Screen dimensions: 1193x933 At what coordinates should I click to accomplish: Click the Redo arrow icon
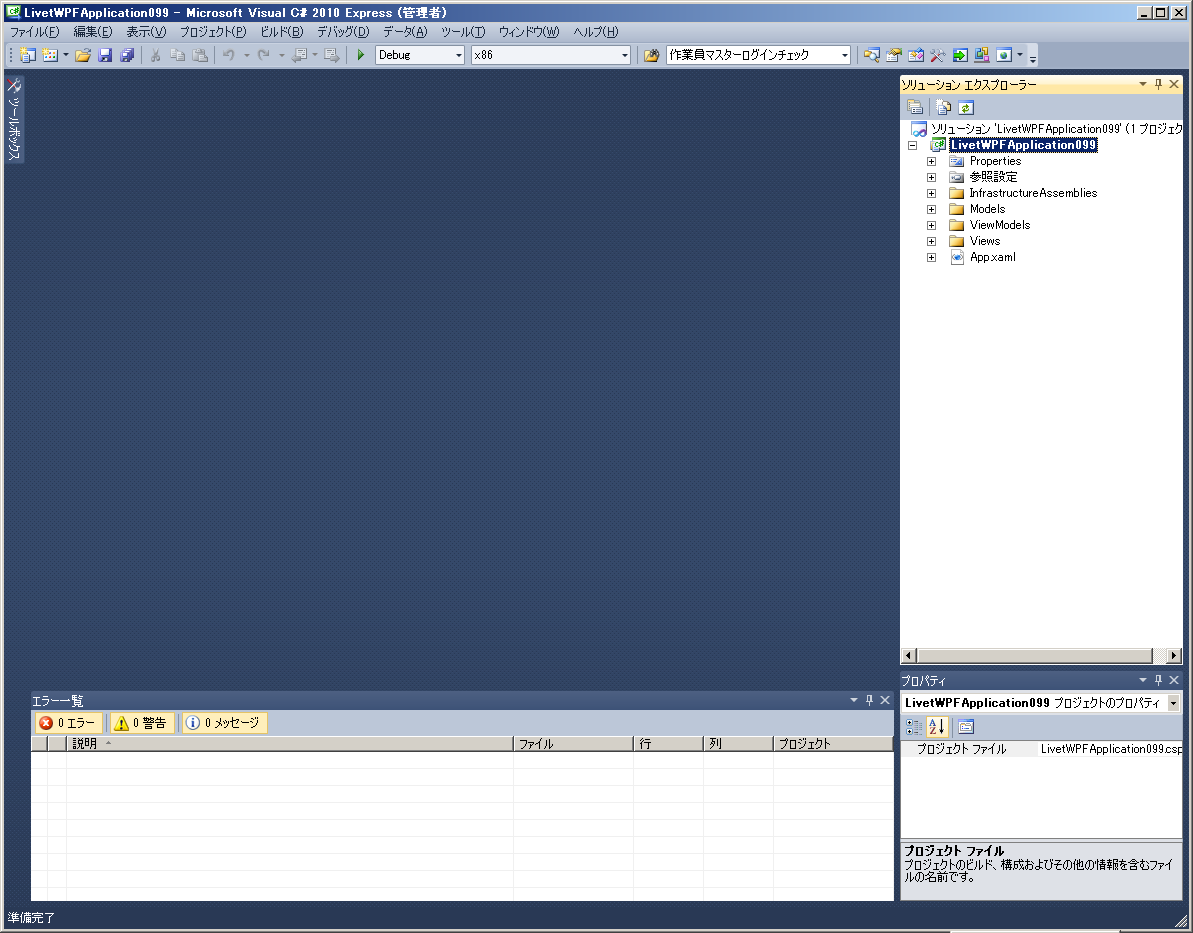click(x=263, y=55)
